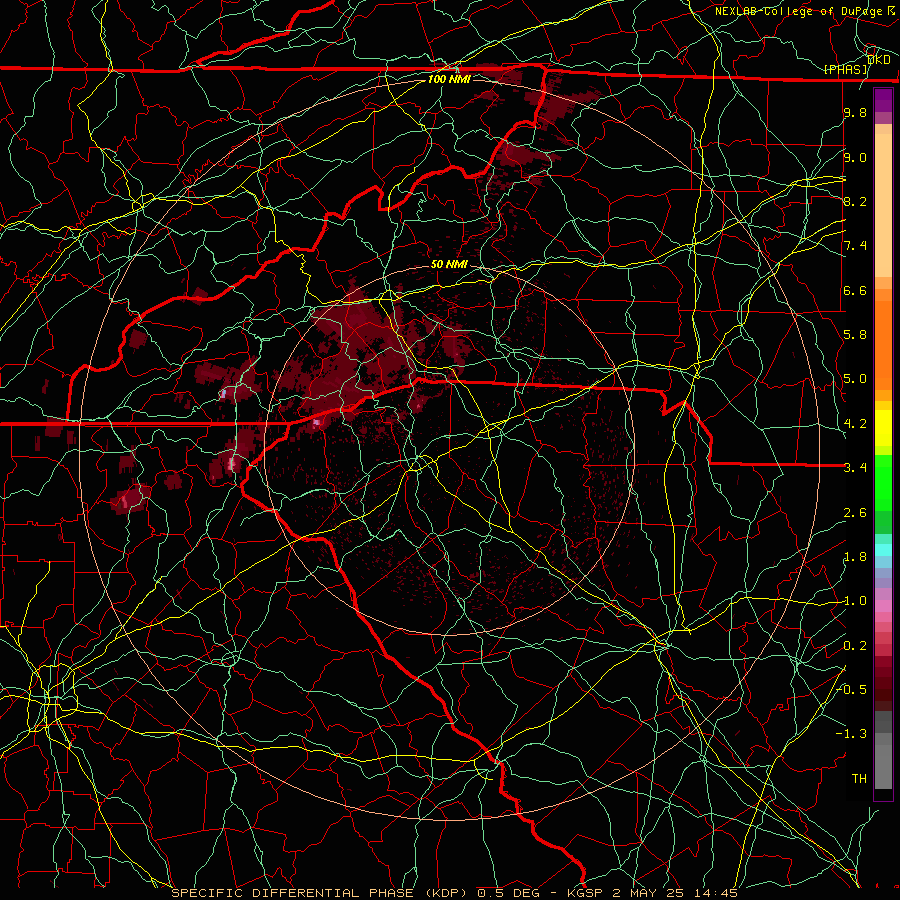
Task: Click the 1.0 legend value
Action: [x=855, y=601]
